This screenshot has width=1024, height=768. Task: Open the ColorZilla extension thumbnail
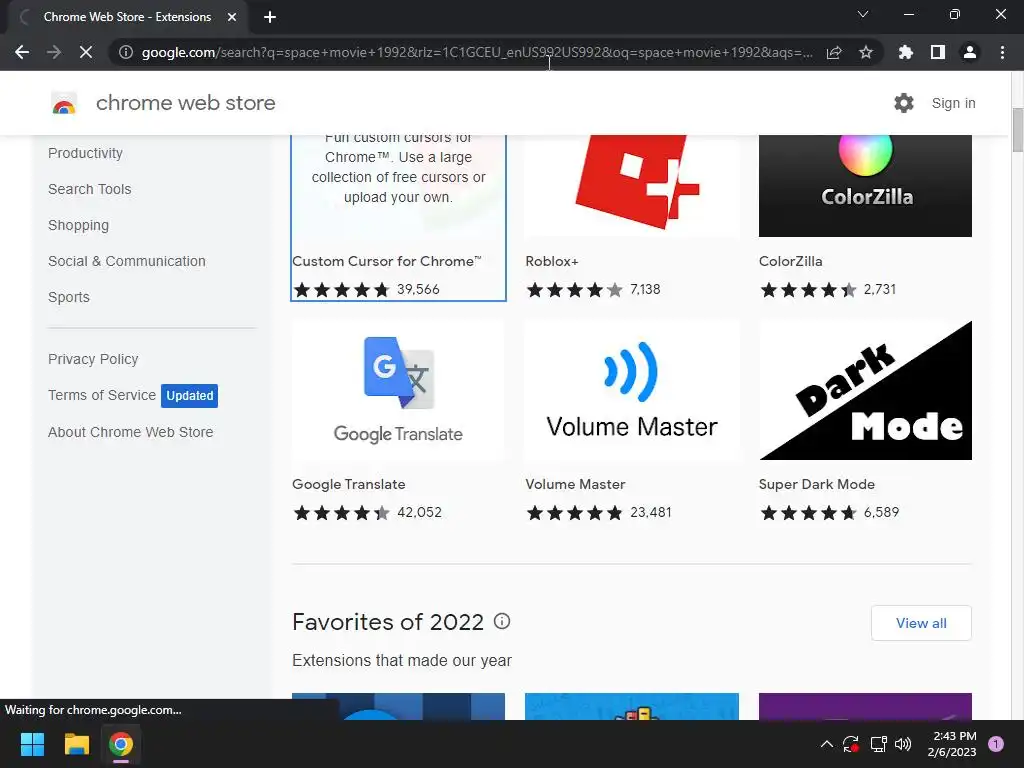pyautogui.click(x=865, y=185)
